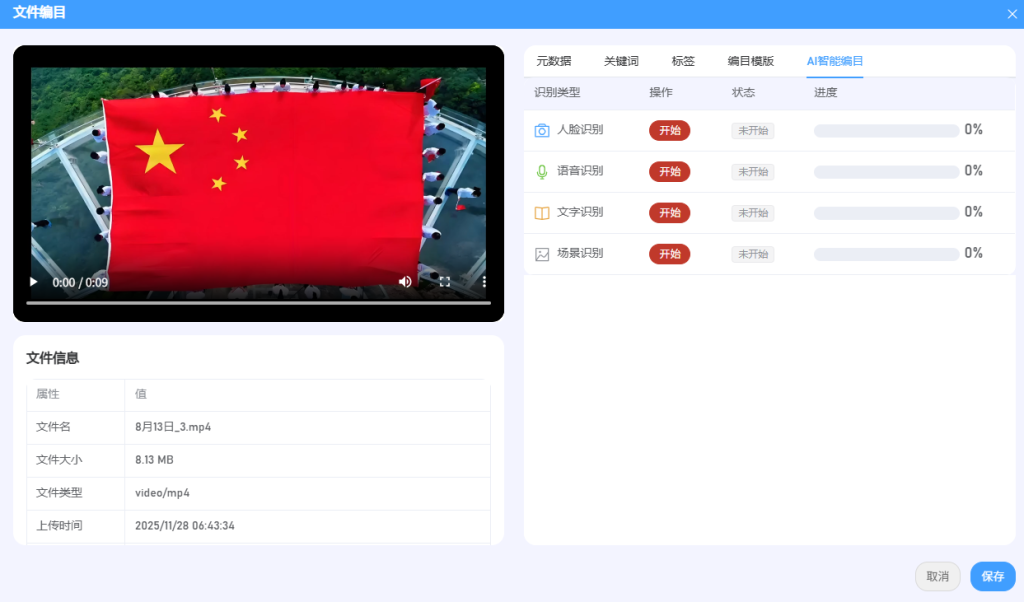Select the AI智能编目 tab
1024x602 pixels.
coord(835,61)
